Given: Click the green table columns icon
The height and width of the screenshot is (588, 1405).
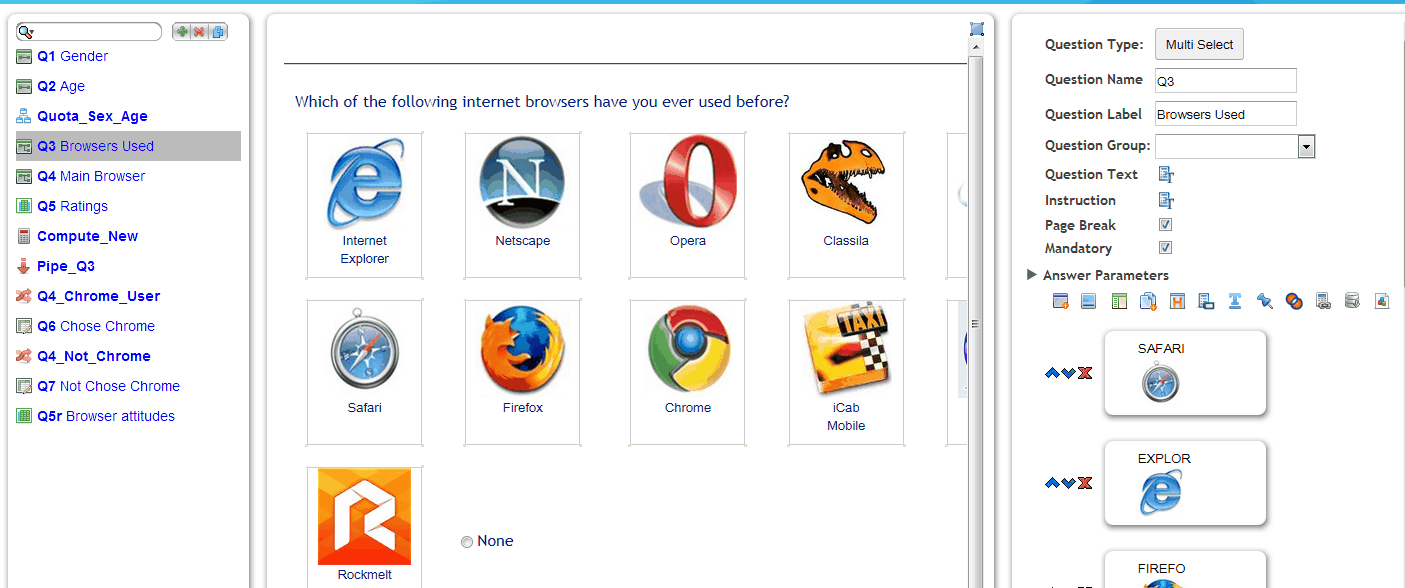Looking at the screenshot, I should point(1119,301).
